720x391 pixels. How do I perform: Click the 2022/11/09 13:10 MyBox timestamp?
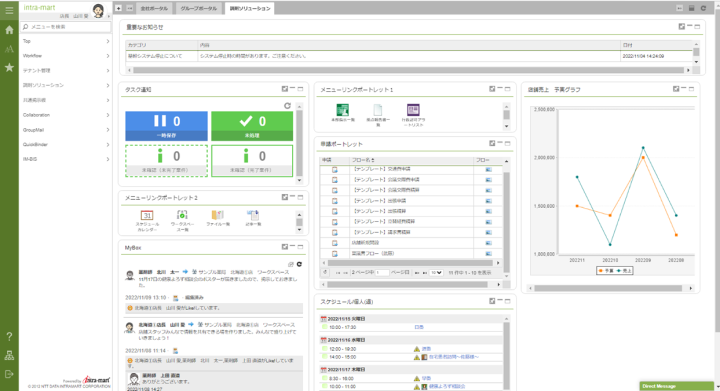coord(146,298)
